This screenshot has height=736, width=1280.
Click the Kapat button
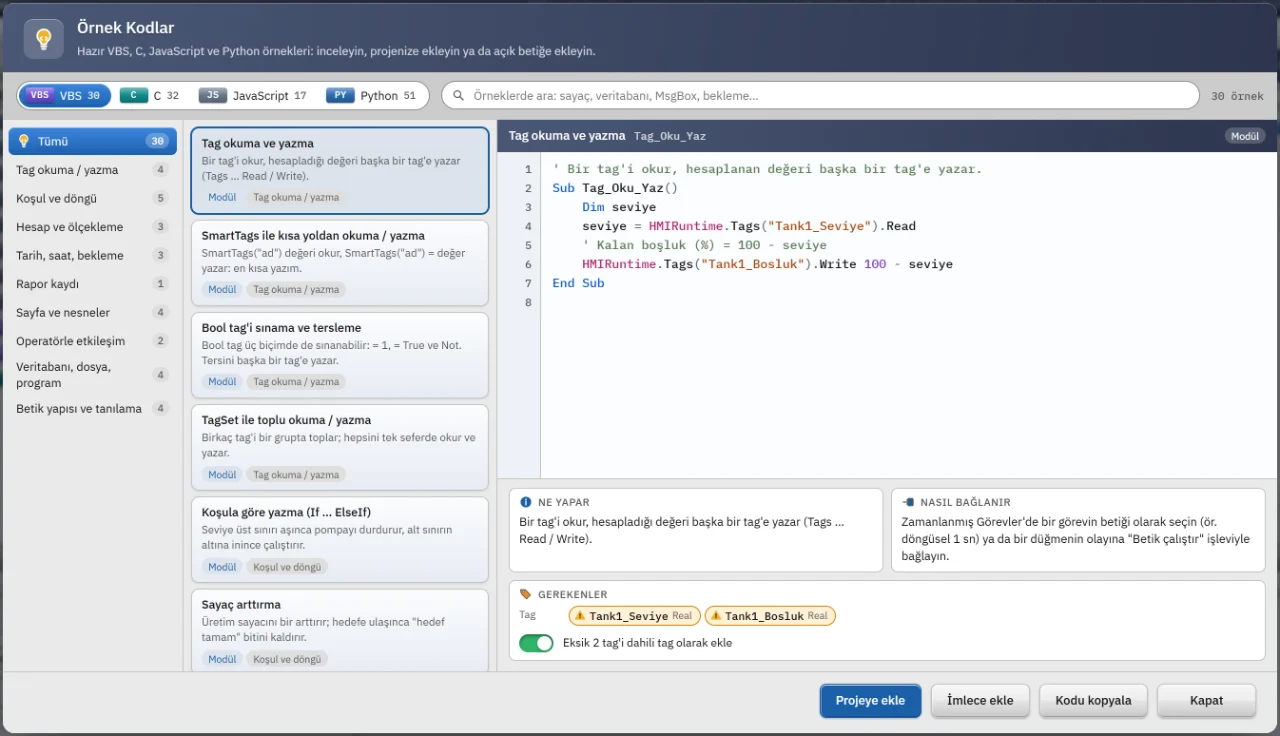click(x=1206, y=700)
